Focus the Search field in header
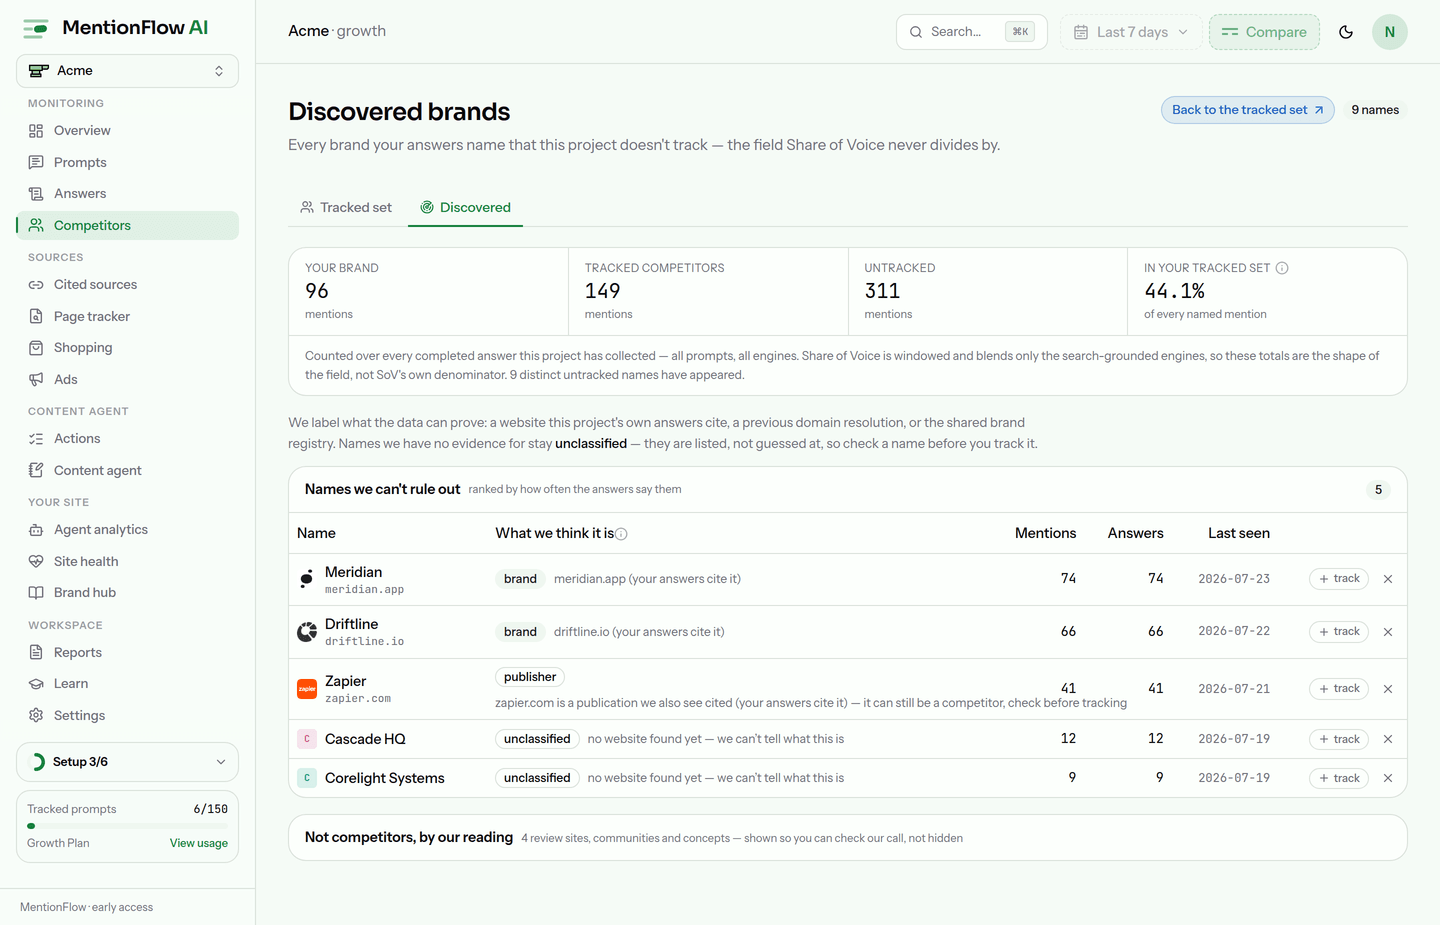 971,32
